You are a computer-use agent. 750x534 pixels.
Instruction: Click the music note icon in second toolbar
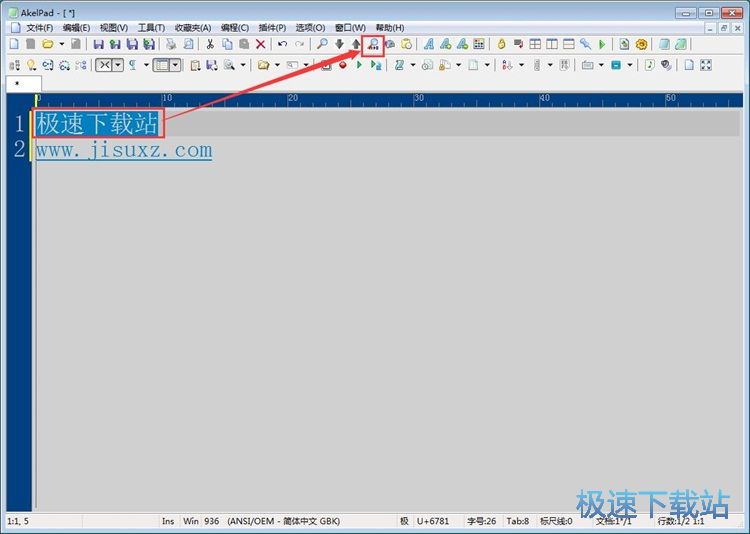point(649,65)
